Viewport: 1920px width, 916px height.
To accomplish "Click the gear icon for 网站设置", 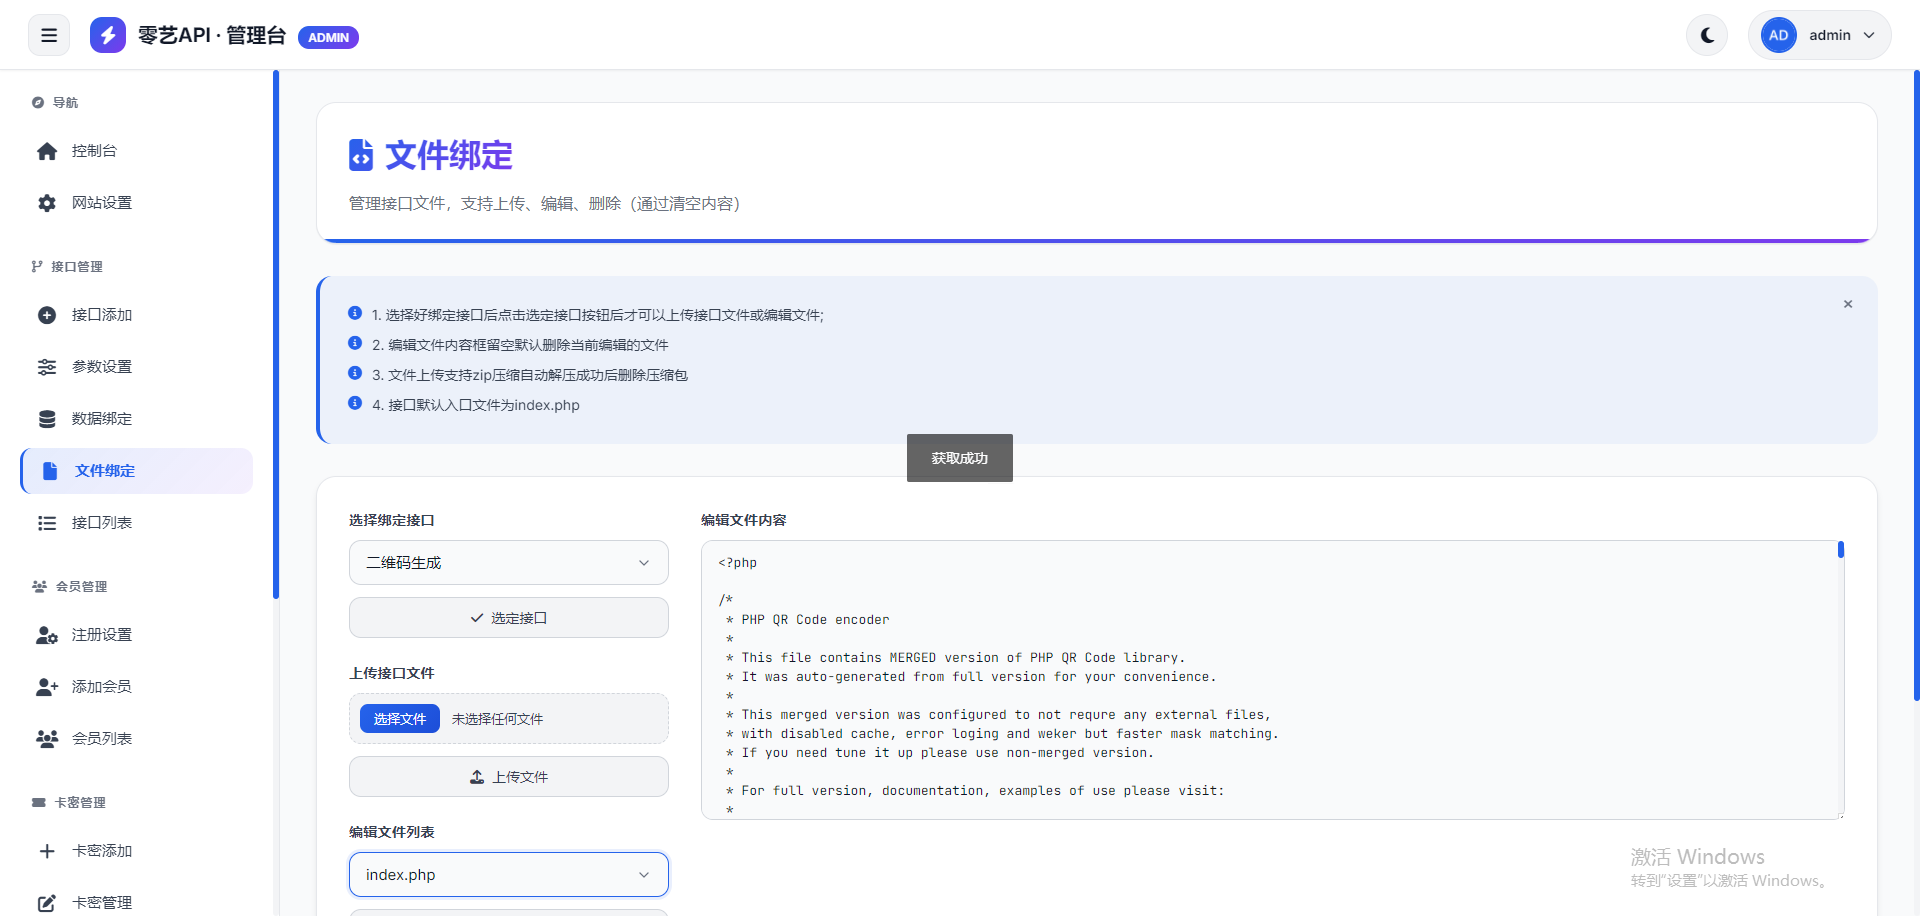I will click(x=47, y=203).
